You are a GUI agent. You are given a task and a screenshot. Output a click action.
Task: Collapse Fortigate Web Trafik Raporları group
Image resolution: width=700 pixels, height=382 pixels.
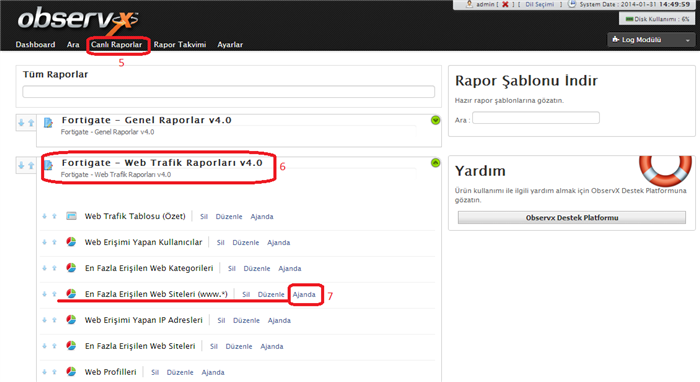[436, 163]
